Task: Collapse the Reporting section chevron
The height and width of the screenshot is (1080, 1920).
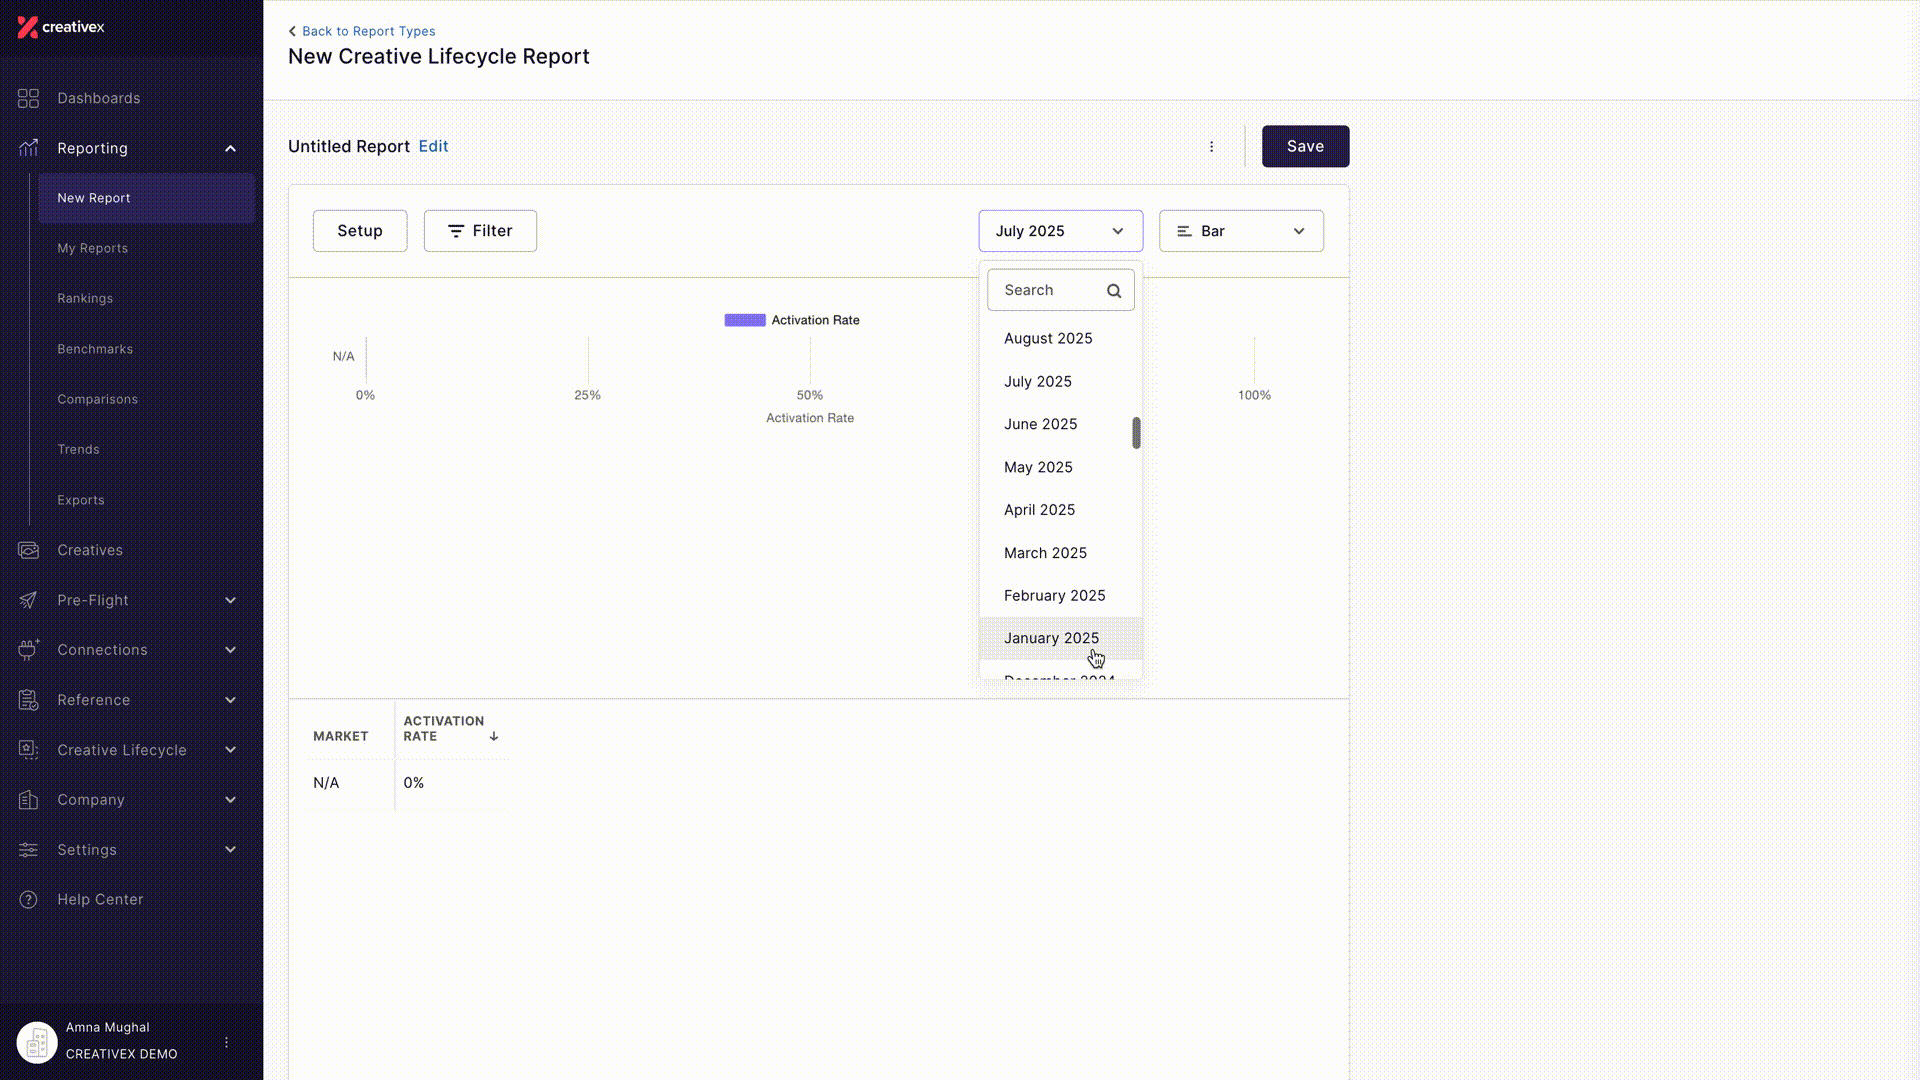Action: pos(231,148)
